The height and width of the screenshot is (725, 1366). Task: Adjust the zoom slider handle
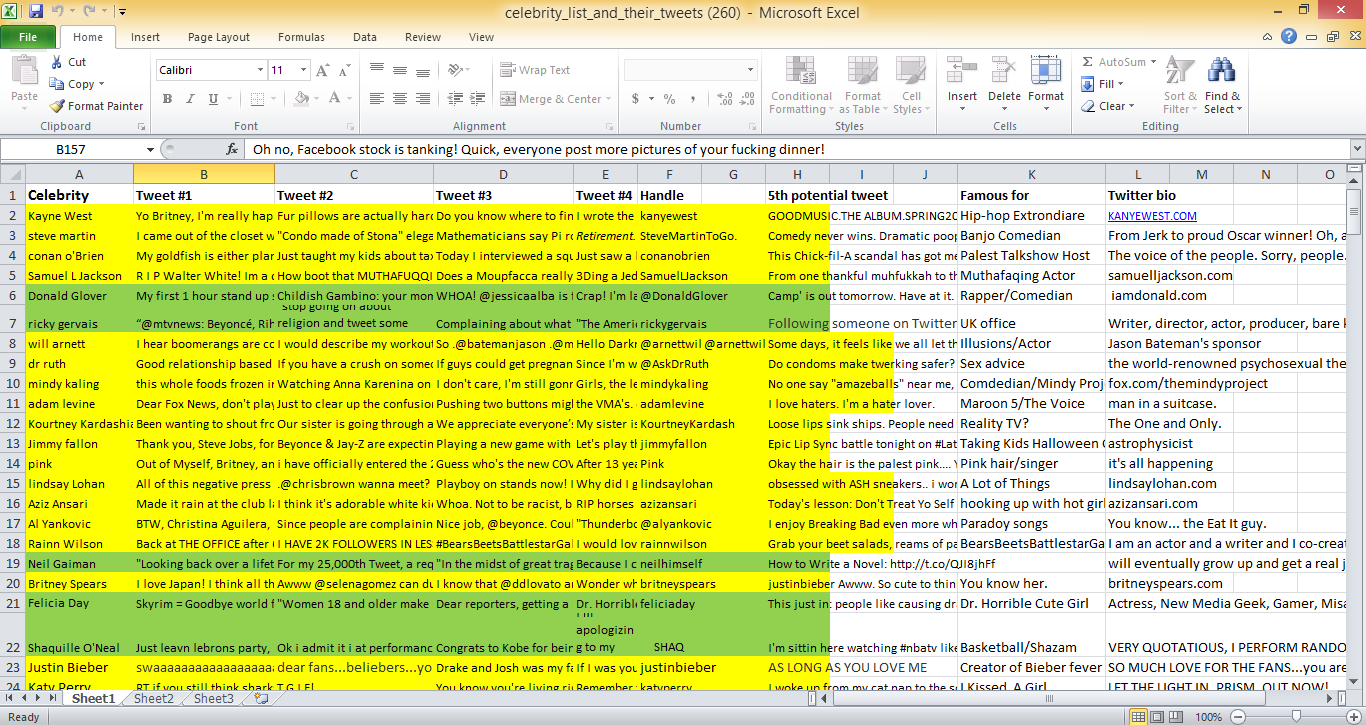point(1296,716)
